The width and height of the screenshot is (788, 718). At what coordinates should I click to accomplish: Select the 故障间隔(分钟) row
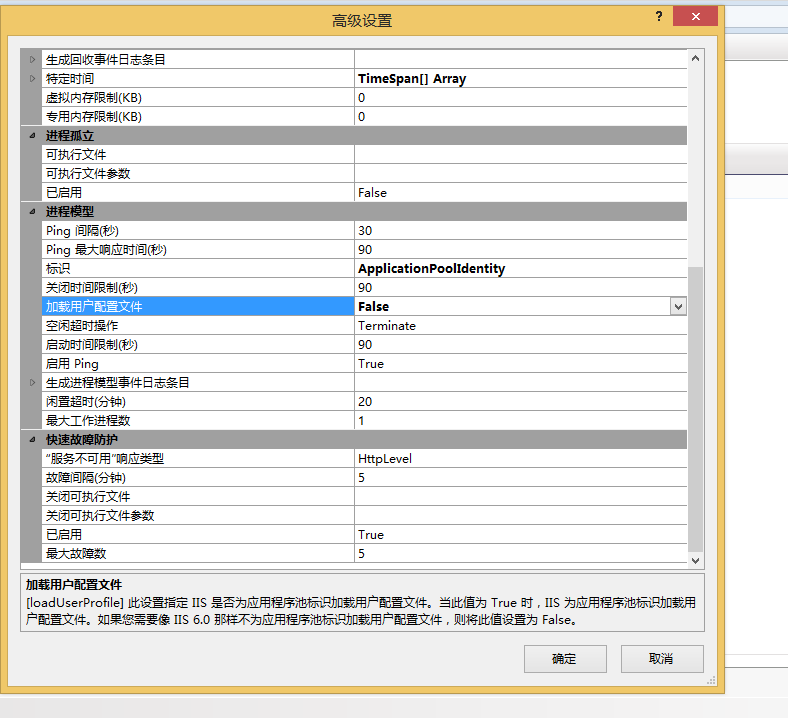point(364,478)
